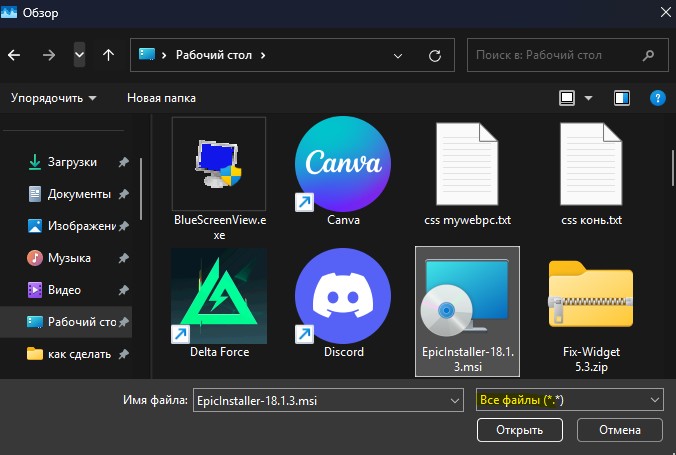Click the file list vertical scrollbar
Screen dimensions: 676x455
click(x=673, y=168)
